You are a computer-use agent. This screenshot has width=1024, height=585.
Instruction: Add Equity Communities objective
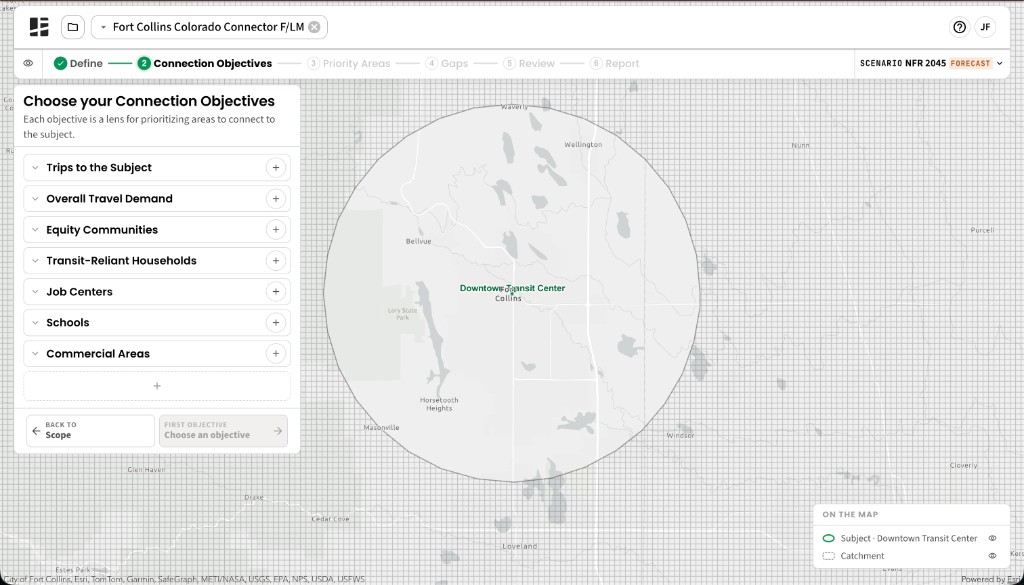(276, 230)
